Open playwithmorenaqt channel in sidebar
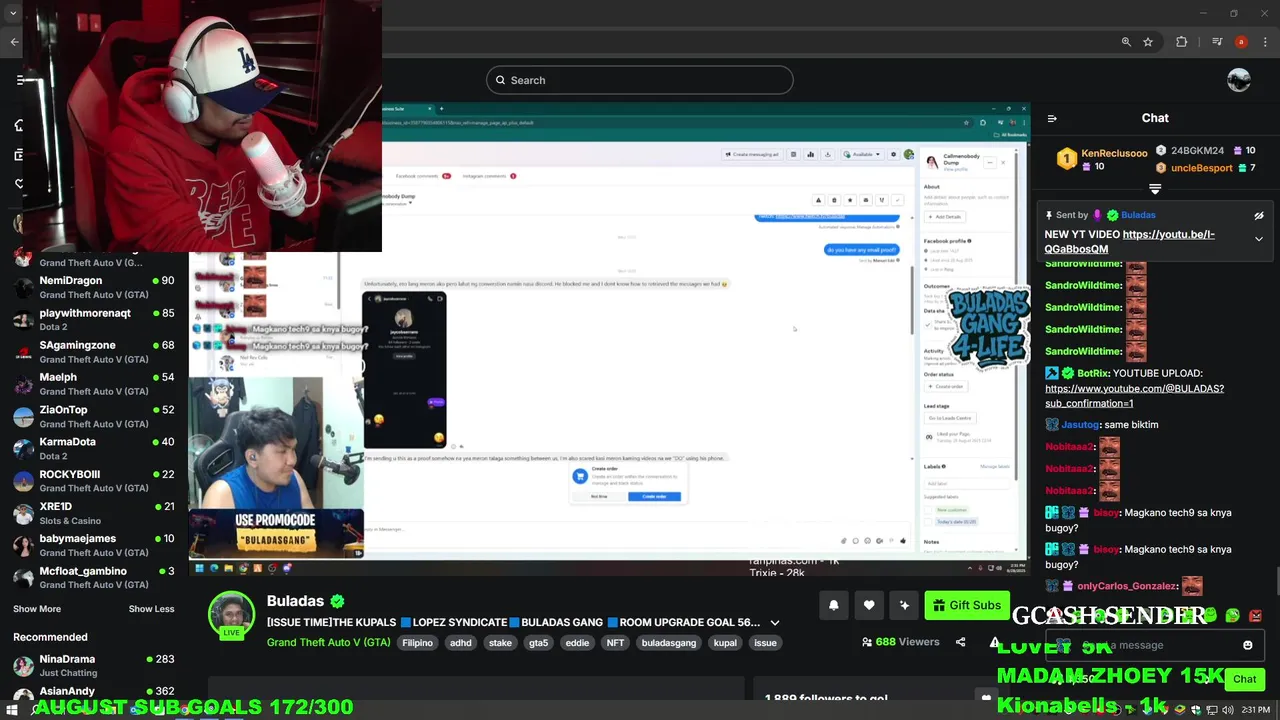The height and width of the screenshot is (720, 1280). (94, 320)
